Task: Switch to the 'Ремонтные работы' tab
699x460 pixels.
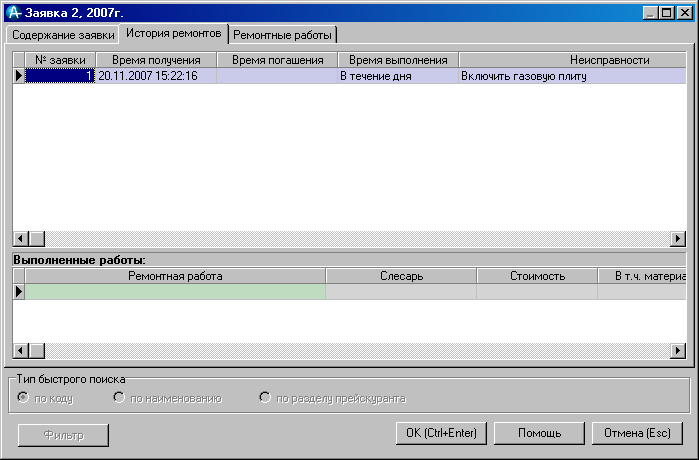Action: (x=281, y=35)
